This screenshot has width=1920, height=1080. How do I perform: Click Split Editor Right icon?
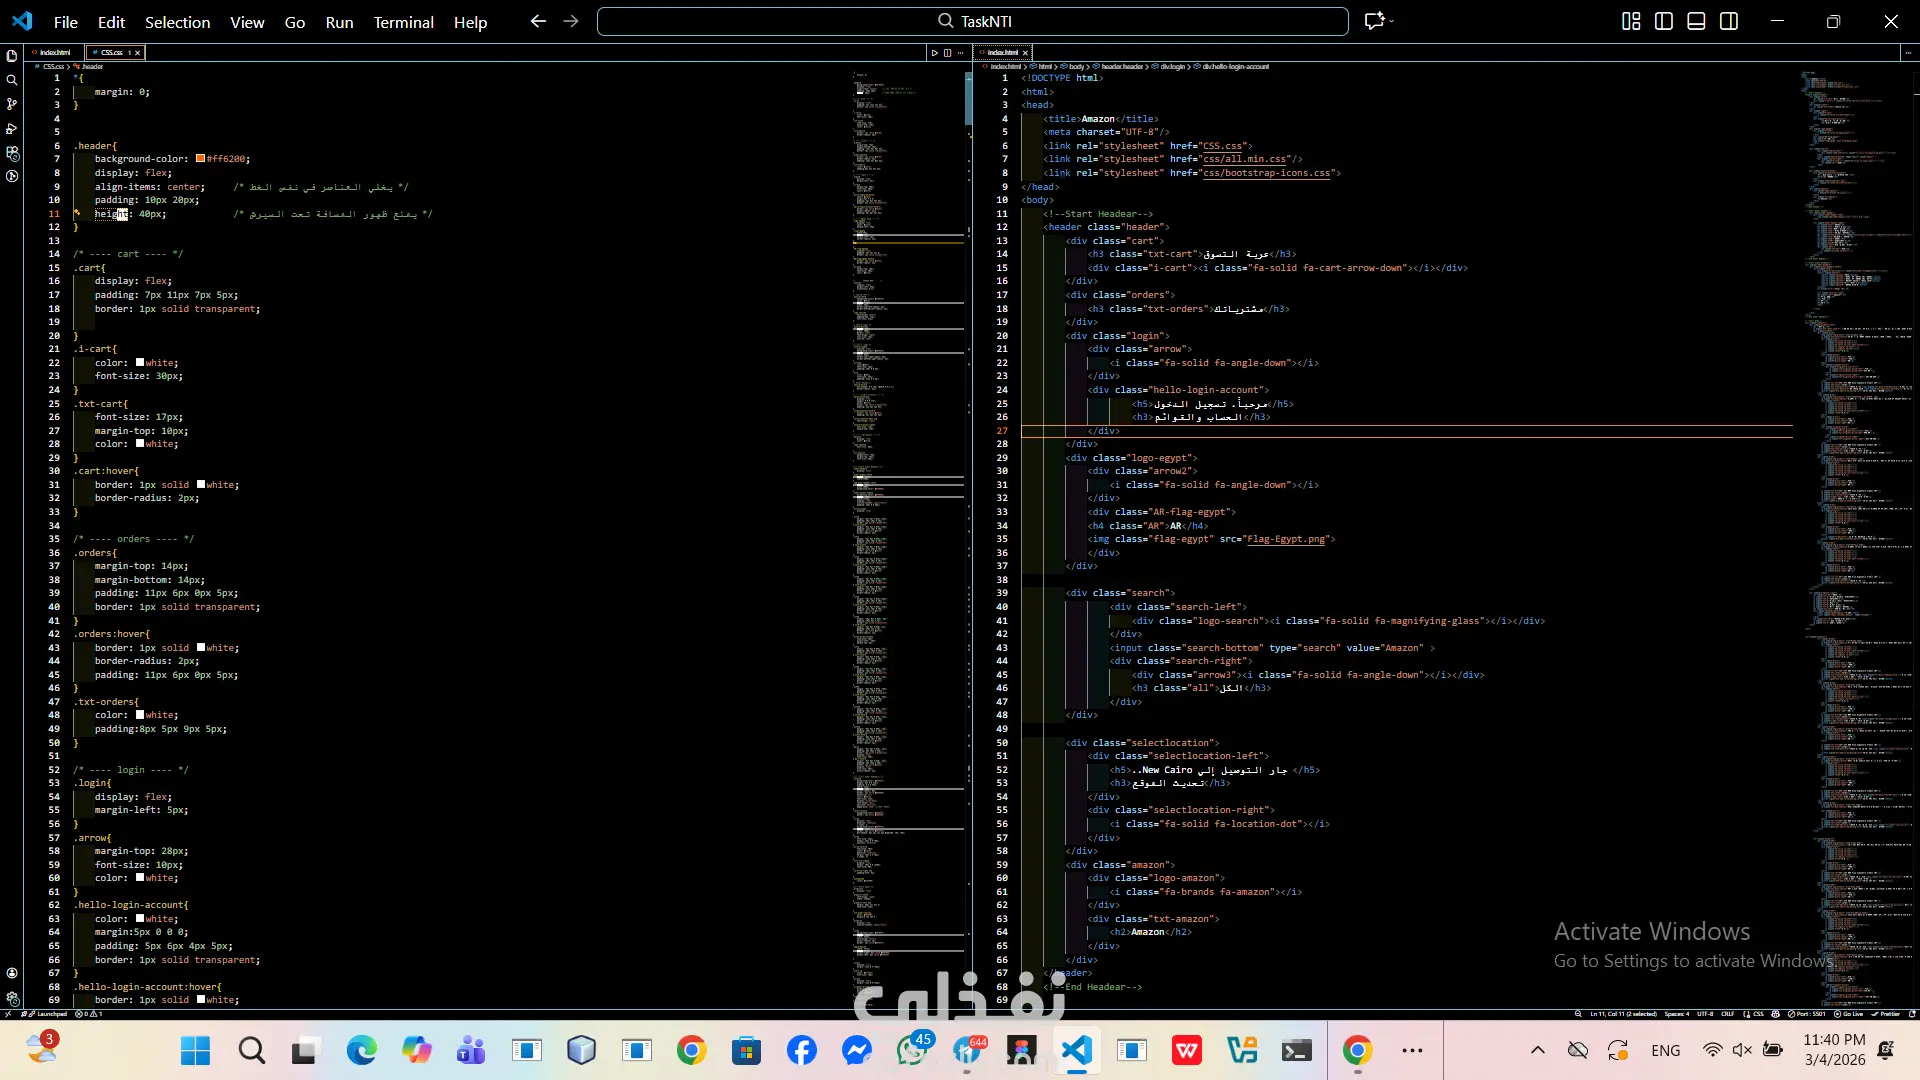(x=948, y=53)
